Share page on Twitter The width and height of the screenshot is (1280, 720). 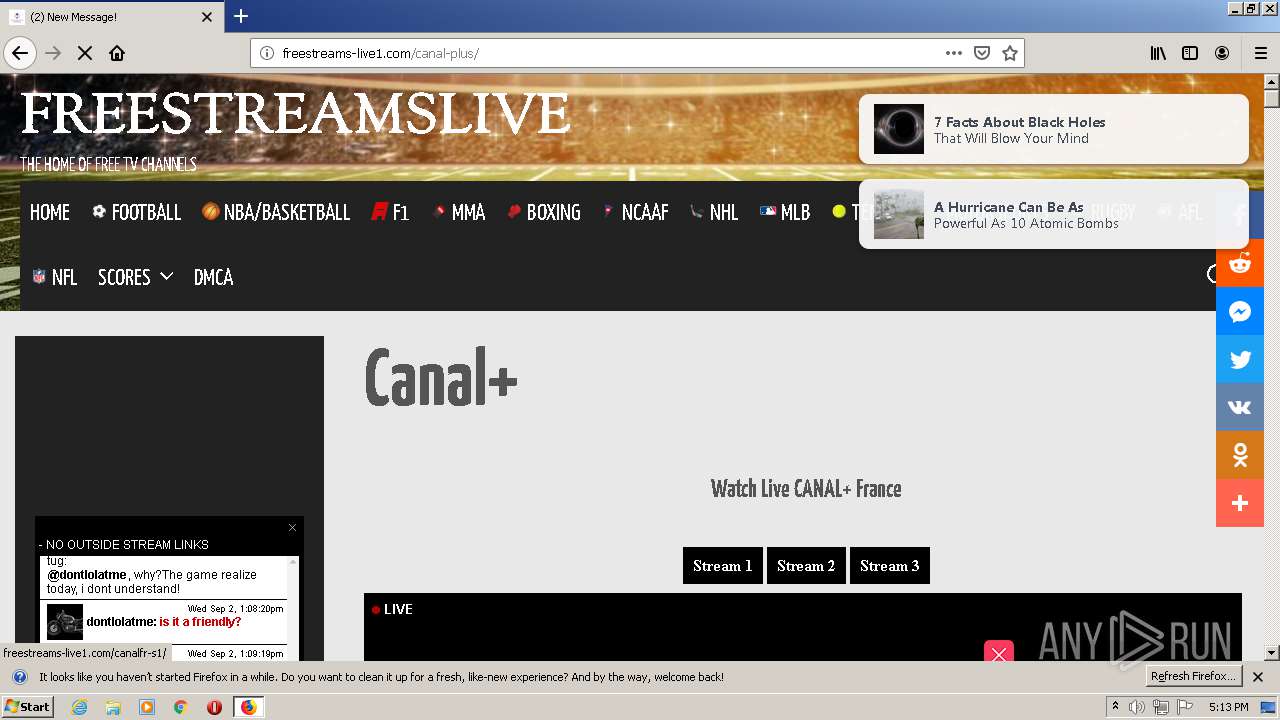click(x=1240, y=359)
